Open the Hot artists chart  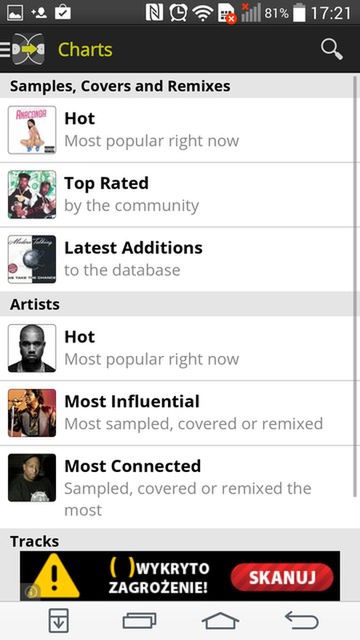(x=178, y=348)
